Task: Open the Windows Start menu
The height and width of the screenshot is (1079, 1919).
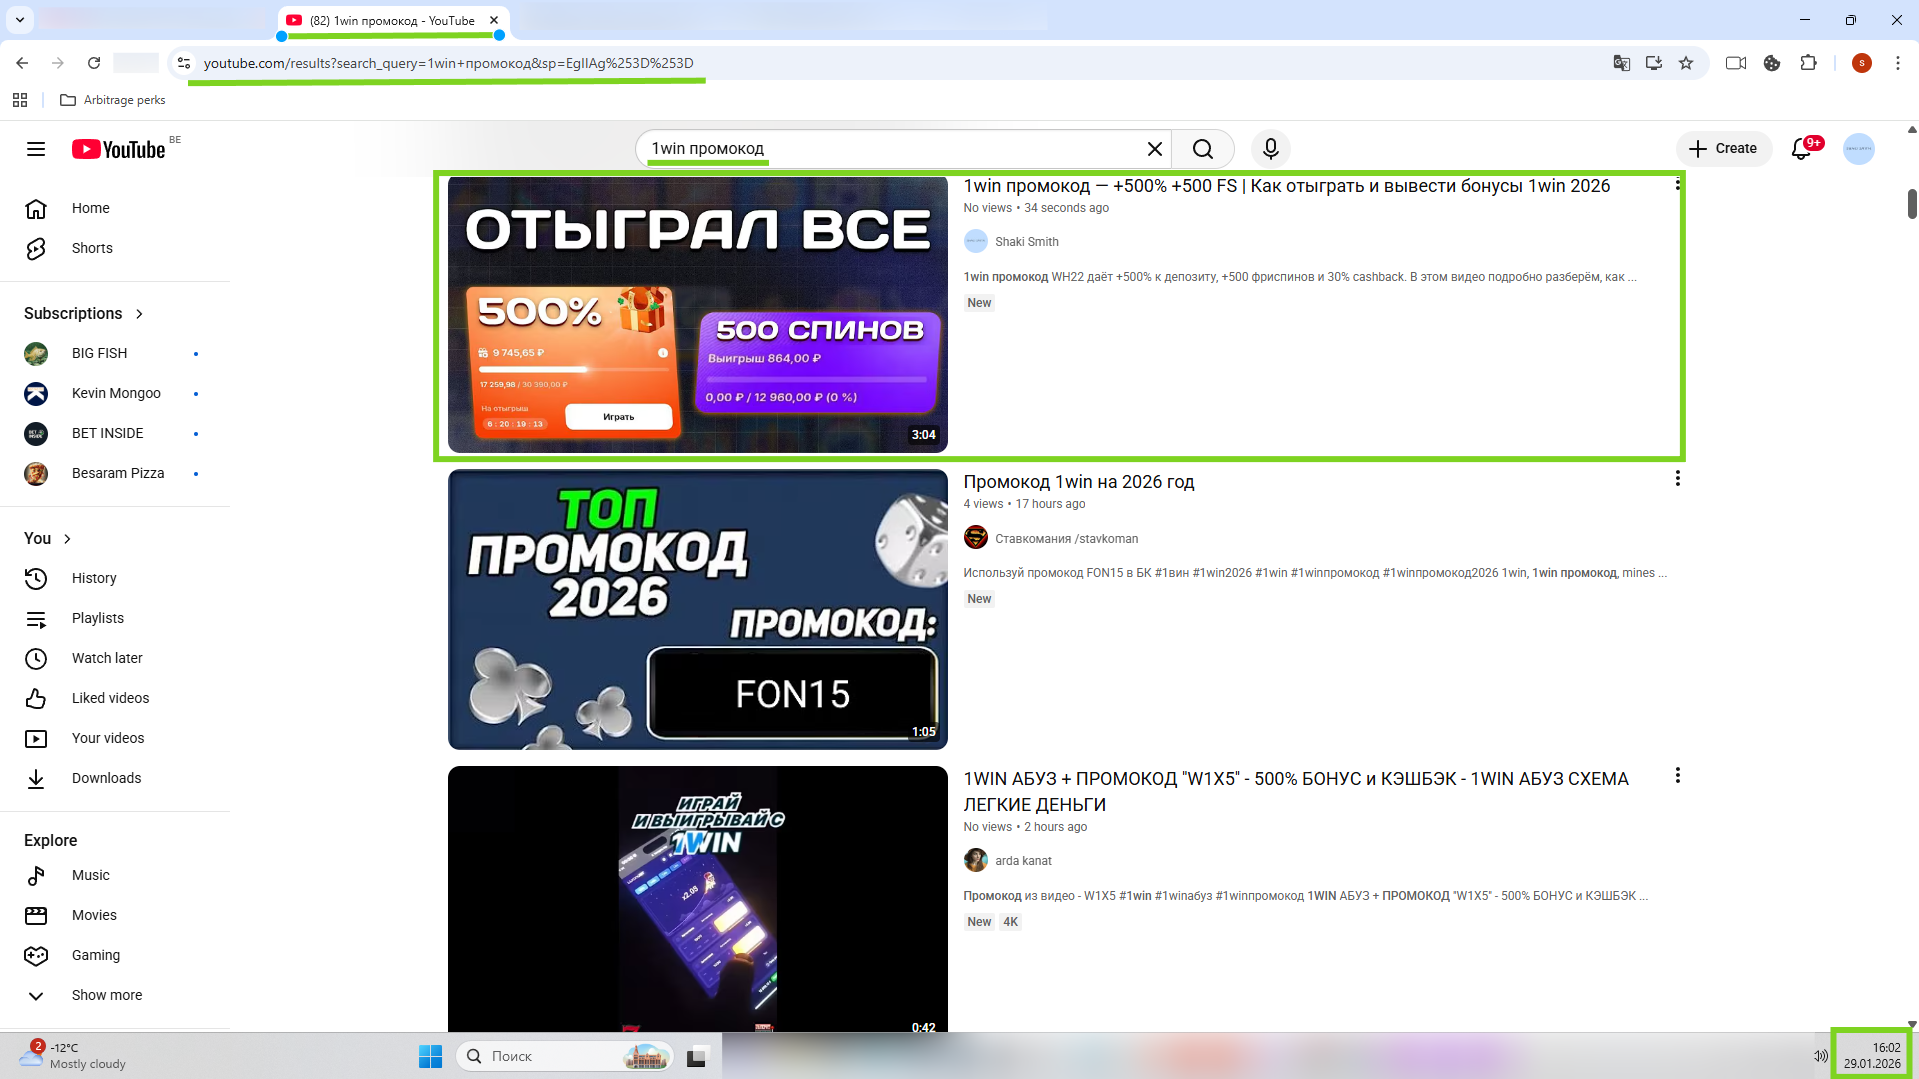Action: (430, 1056)
